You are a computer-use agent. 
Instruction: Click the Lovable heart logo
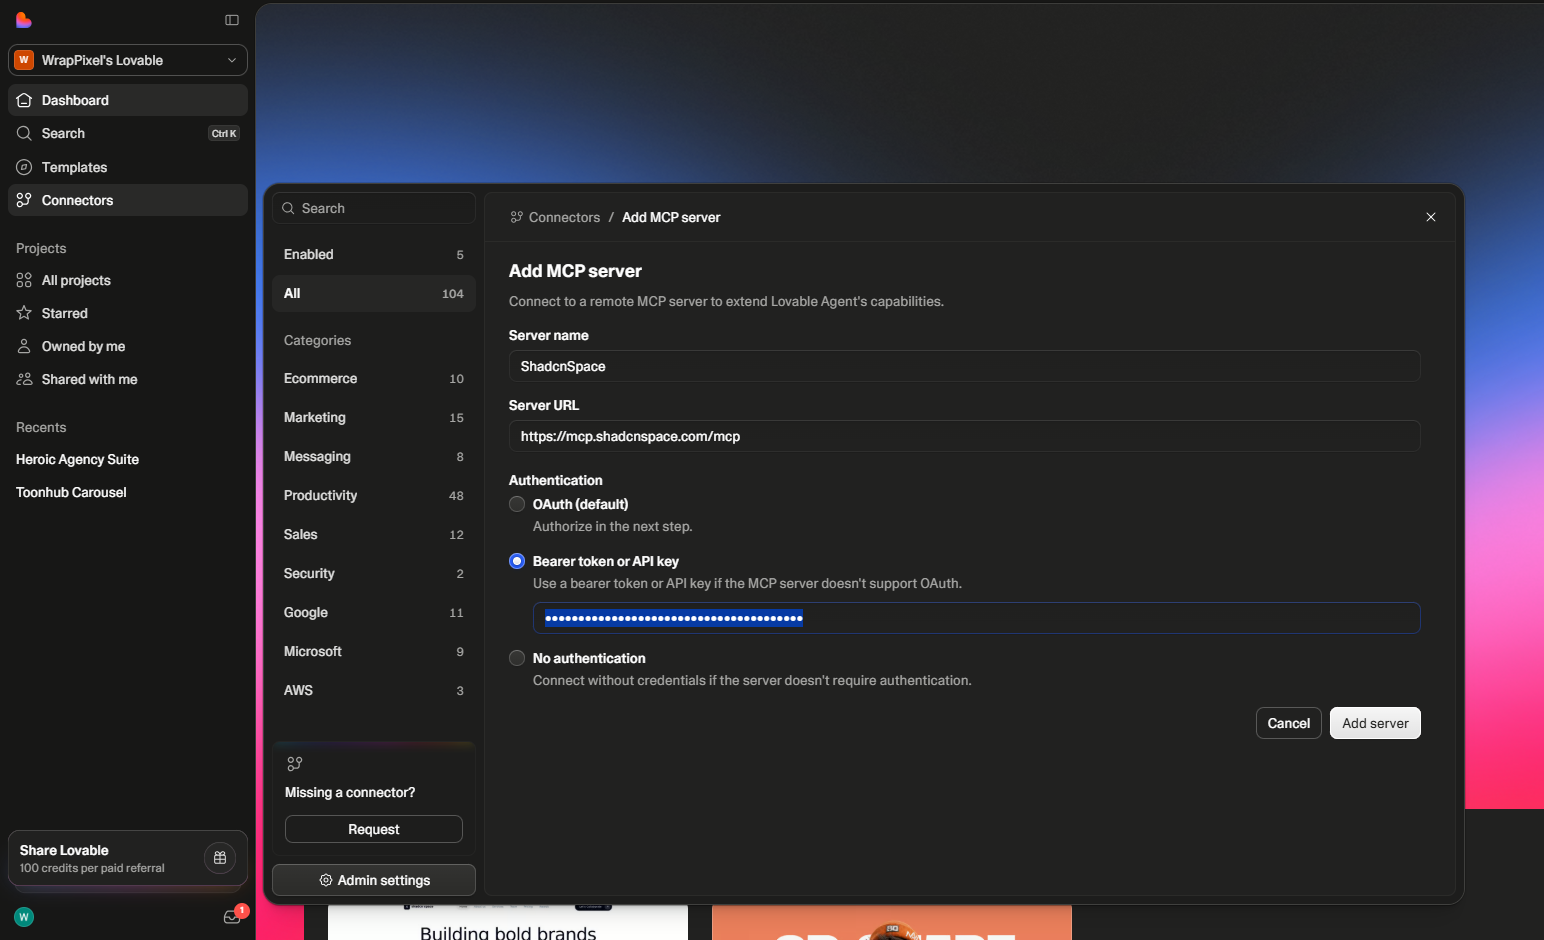(x=24, y=20)
